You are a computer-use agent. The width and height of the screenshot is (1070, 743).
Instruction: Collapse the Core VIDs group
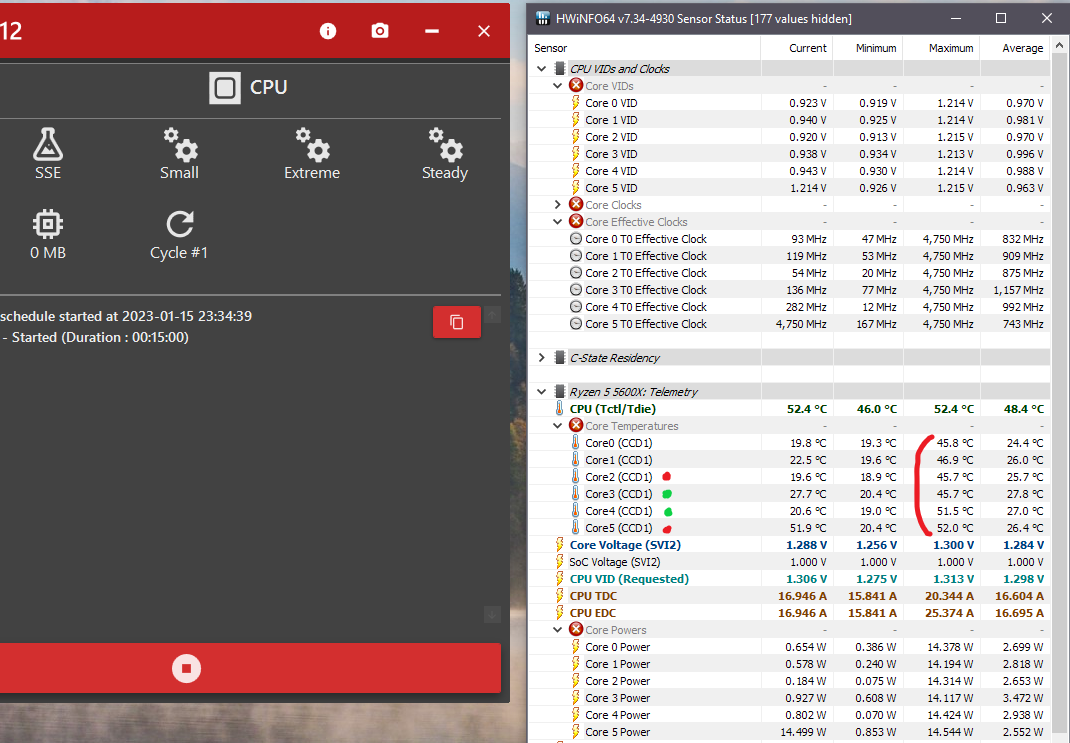pos(558,85)
